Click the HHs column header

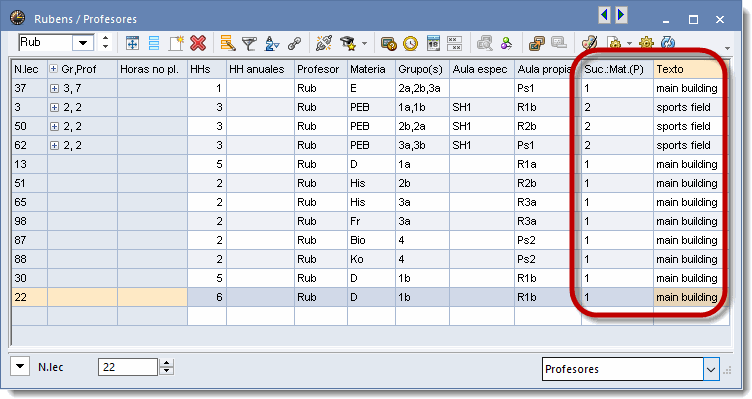(207, 69)
